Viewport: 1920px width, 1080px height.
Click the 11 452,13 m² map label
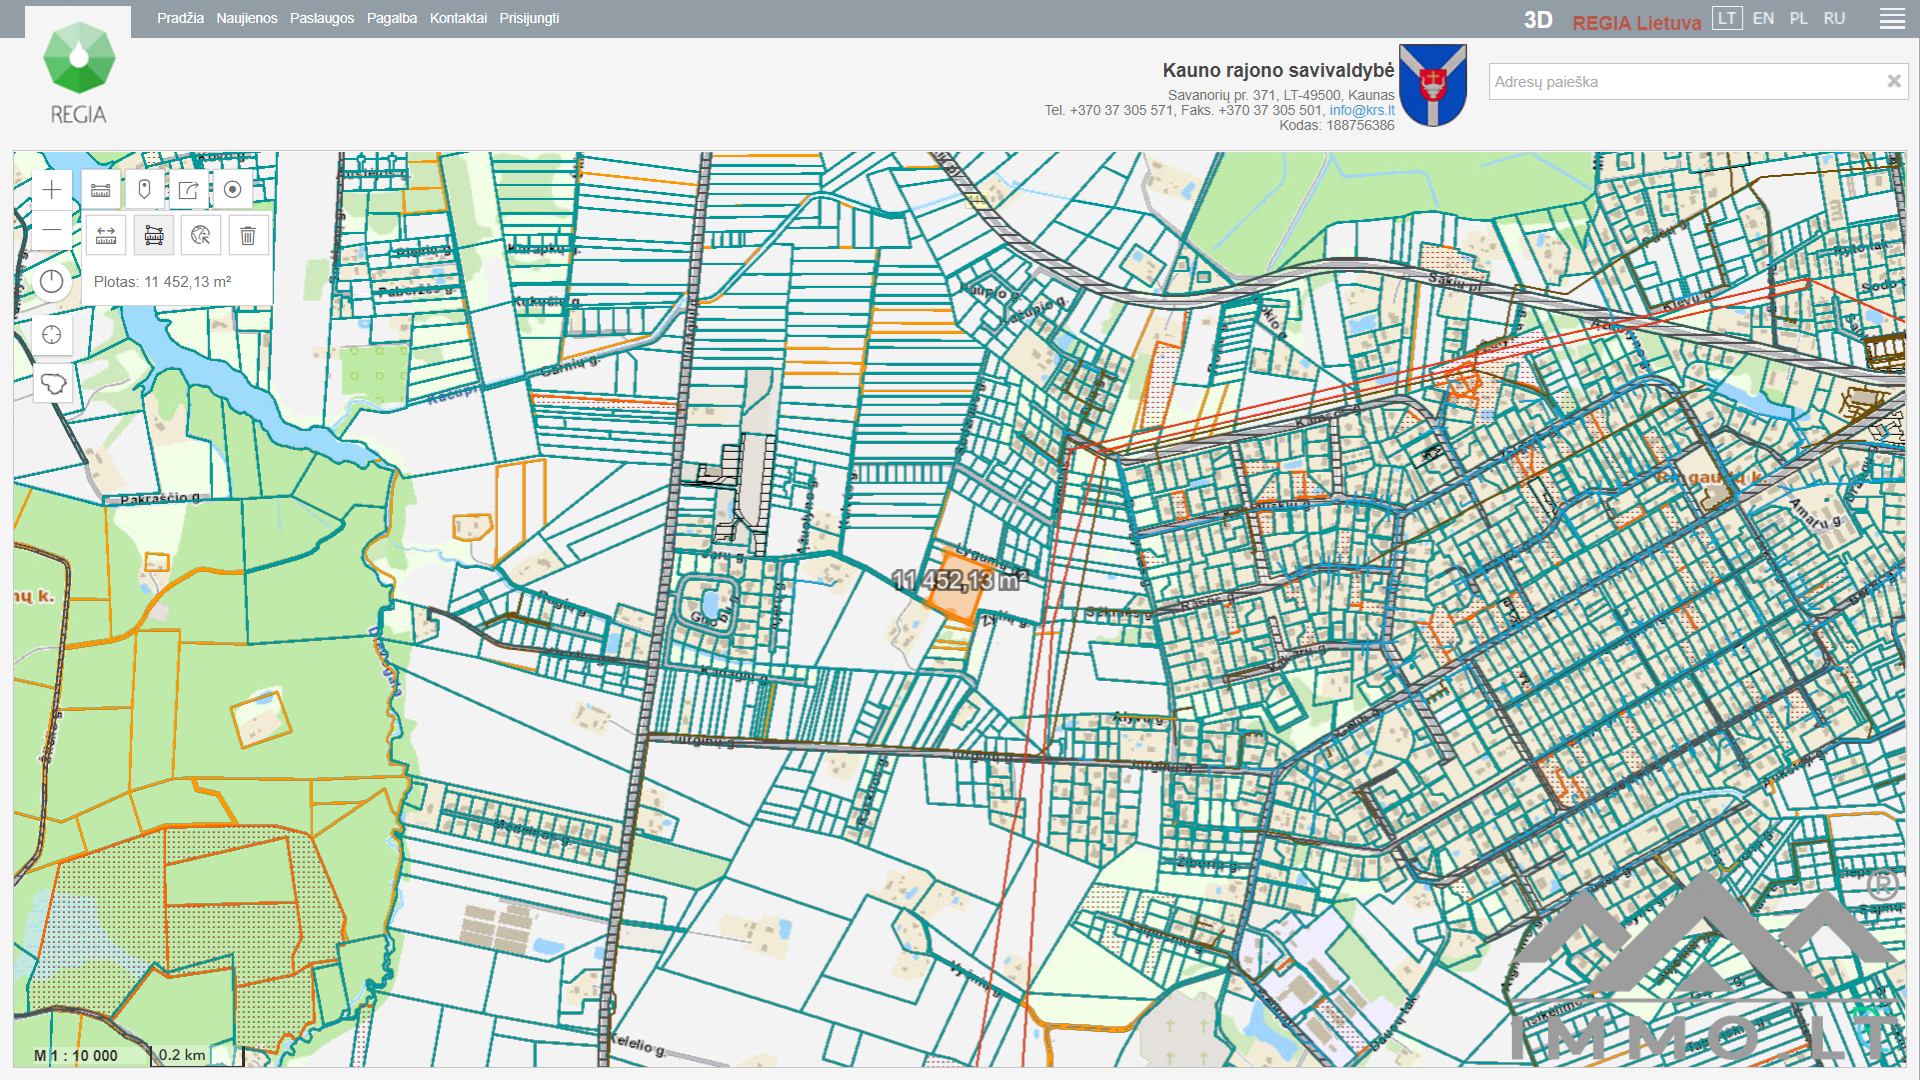click(x=960, y=580)
